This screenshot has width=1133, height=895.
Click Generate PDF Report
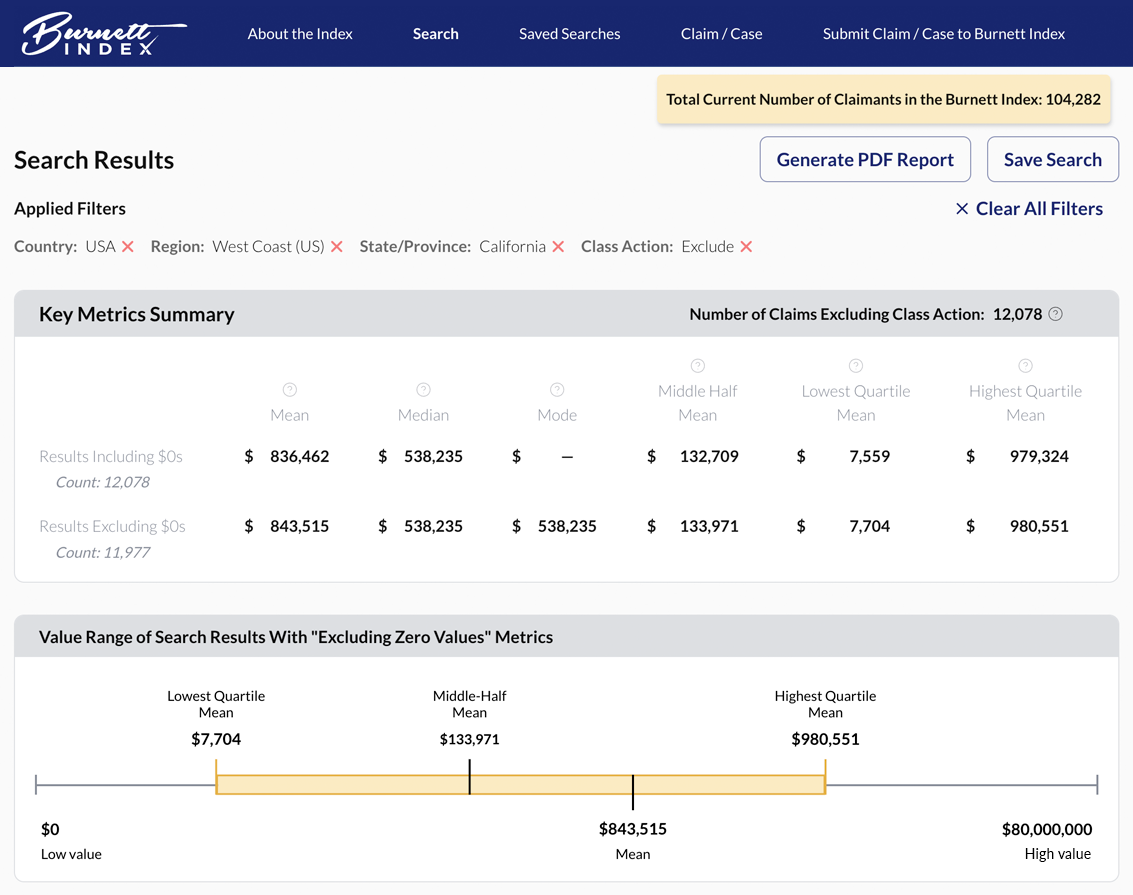click(x=864, y=158)
